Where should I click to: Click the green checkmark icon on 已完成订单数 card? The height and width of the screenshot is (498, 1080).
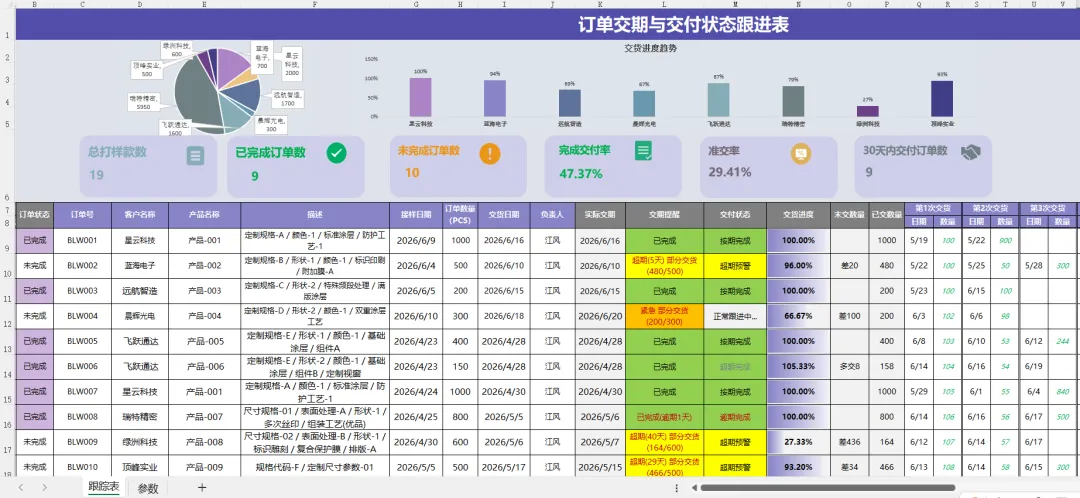336,153
